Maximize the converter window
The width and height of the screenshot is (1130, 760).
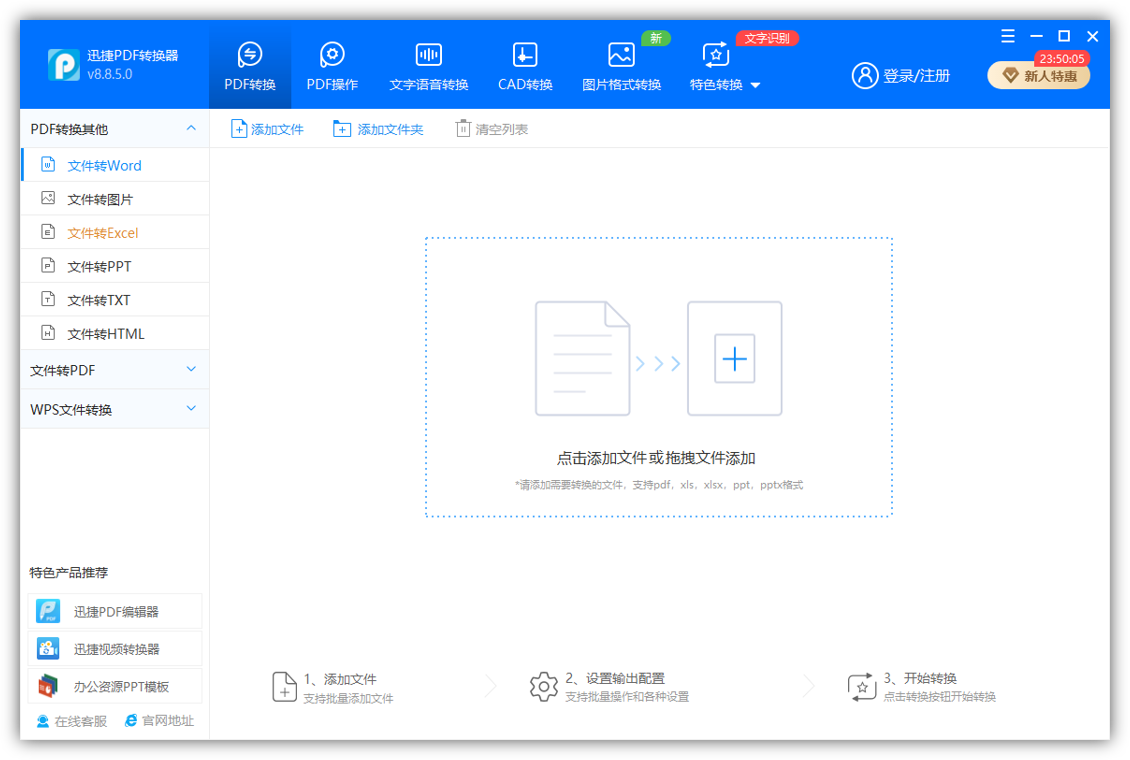(1064, 36)
